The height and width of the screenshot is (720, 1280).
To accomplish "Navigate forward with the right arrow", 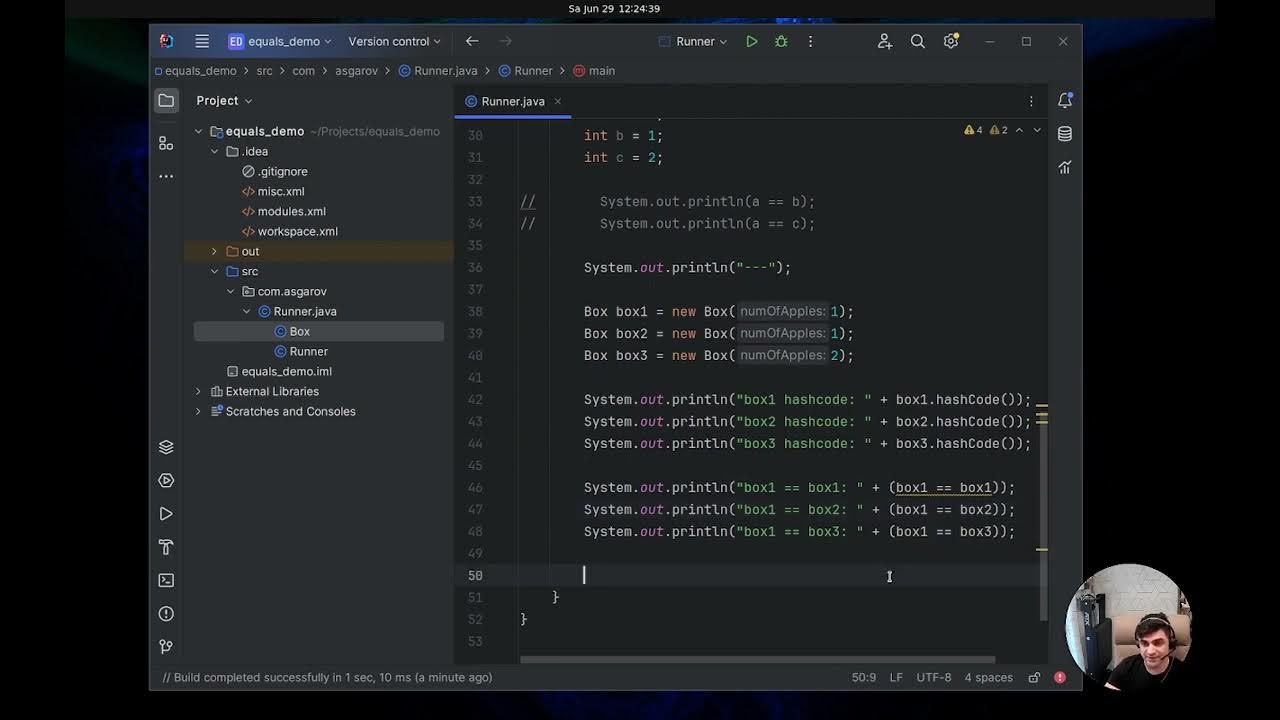I will [505, 41].
